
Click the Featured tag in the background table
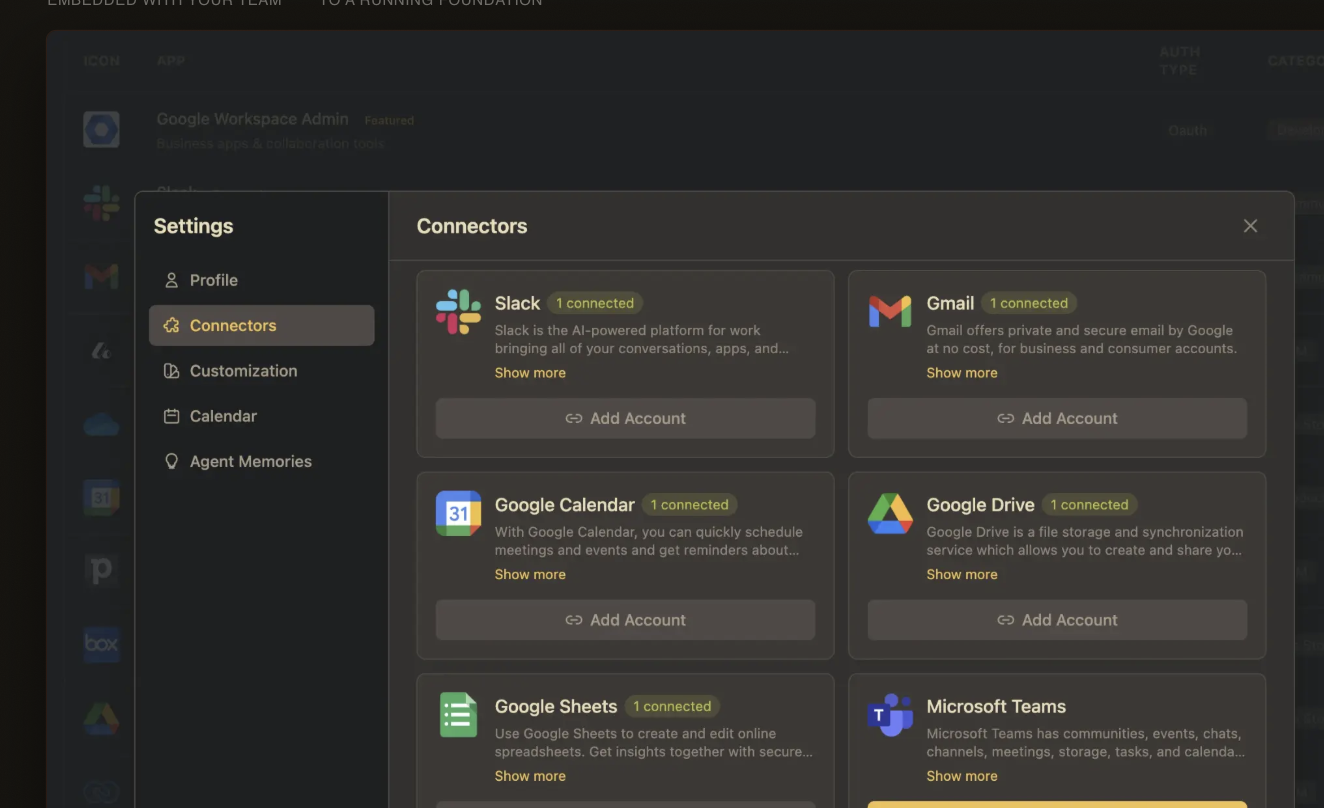pyautogui.click(x=389, y=120)
